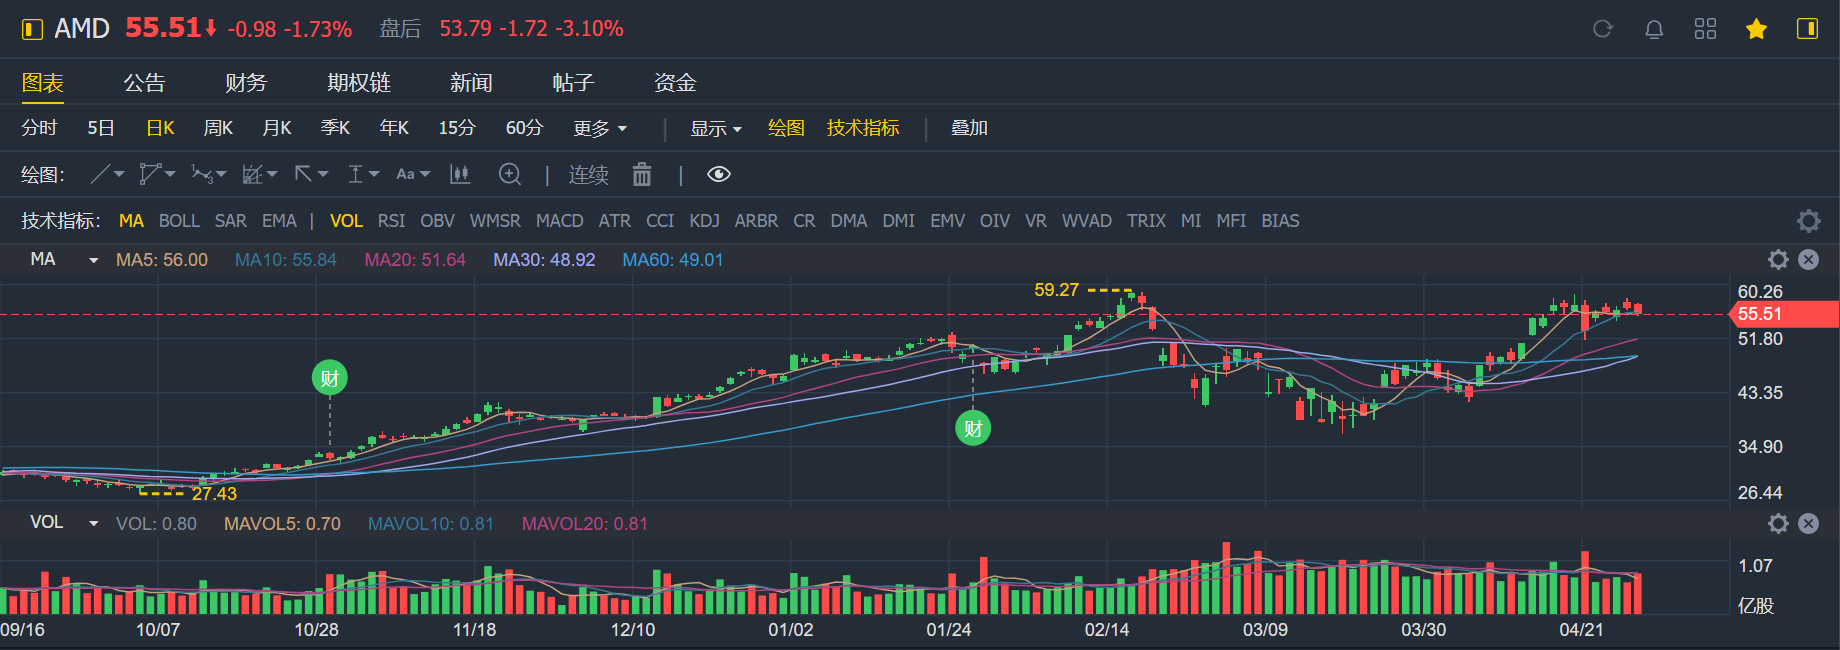Image resolution: width=1840 pixels, height=650 pixels.
Task: Open the price alert bell
Action: pos(1654,29)
